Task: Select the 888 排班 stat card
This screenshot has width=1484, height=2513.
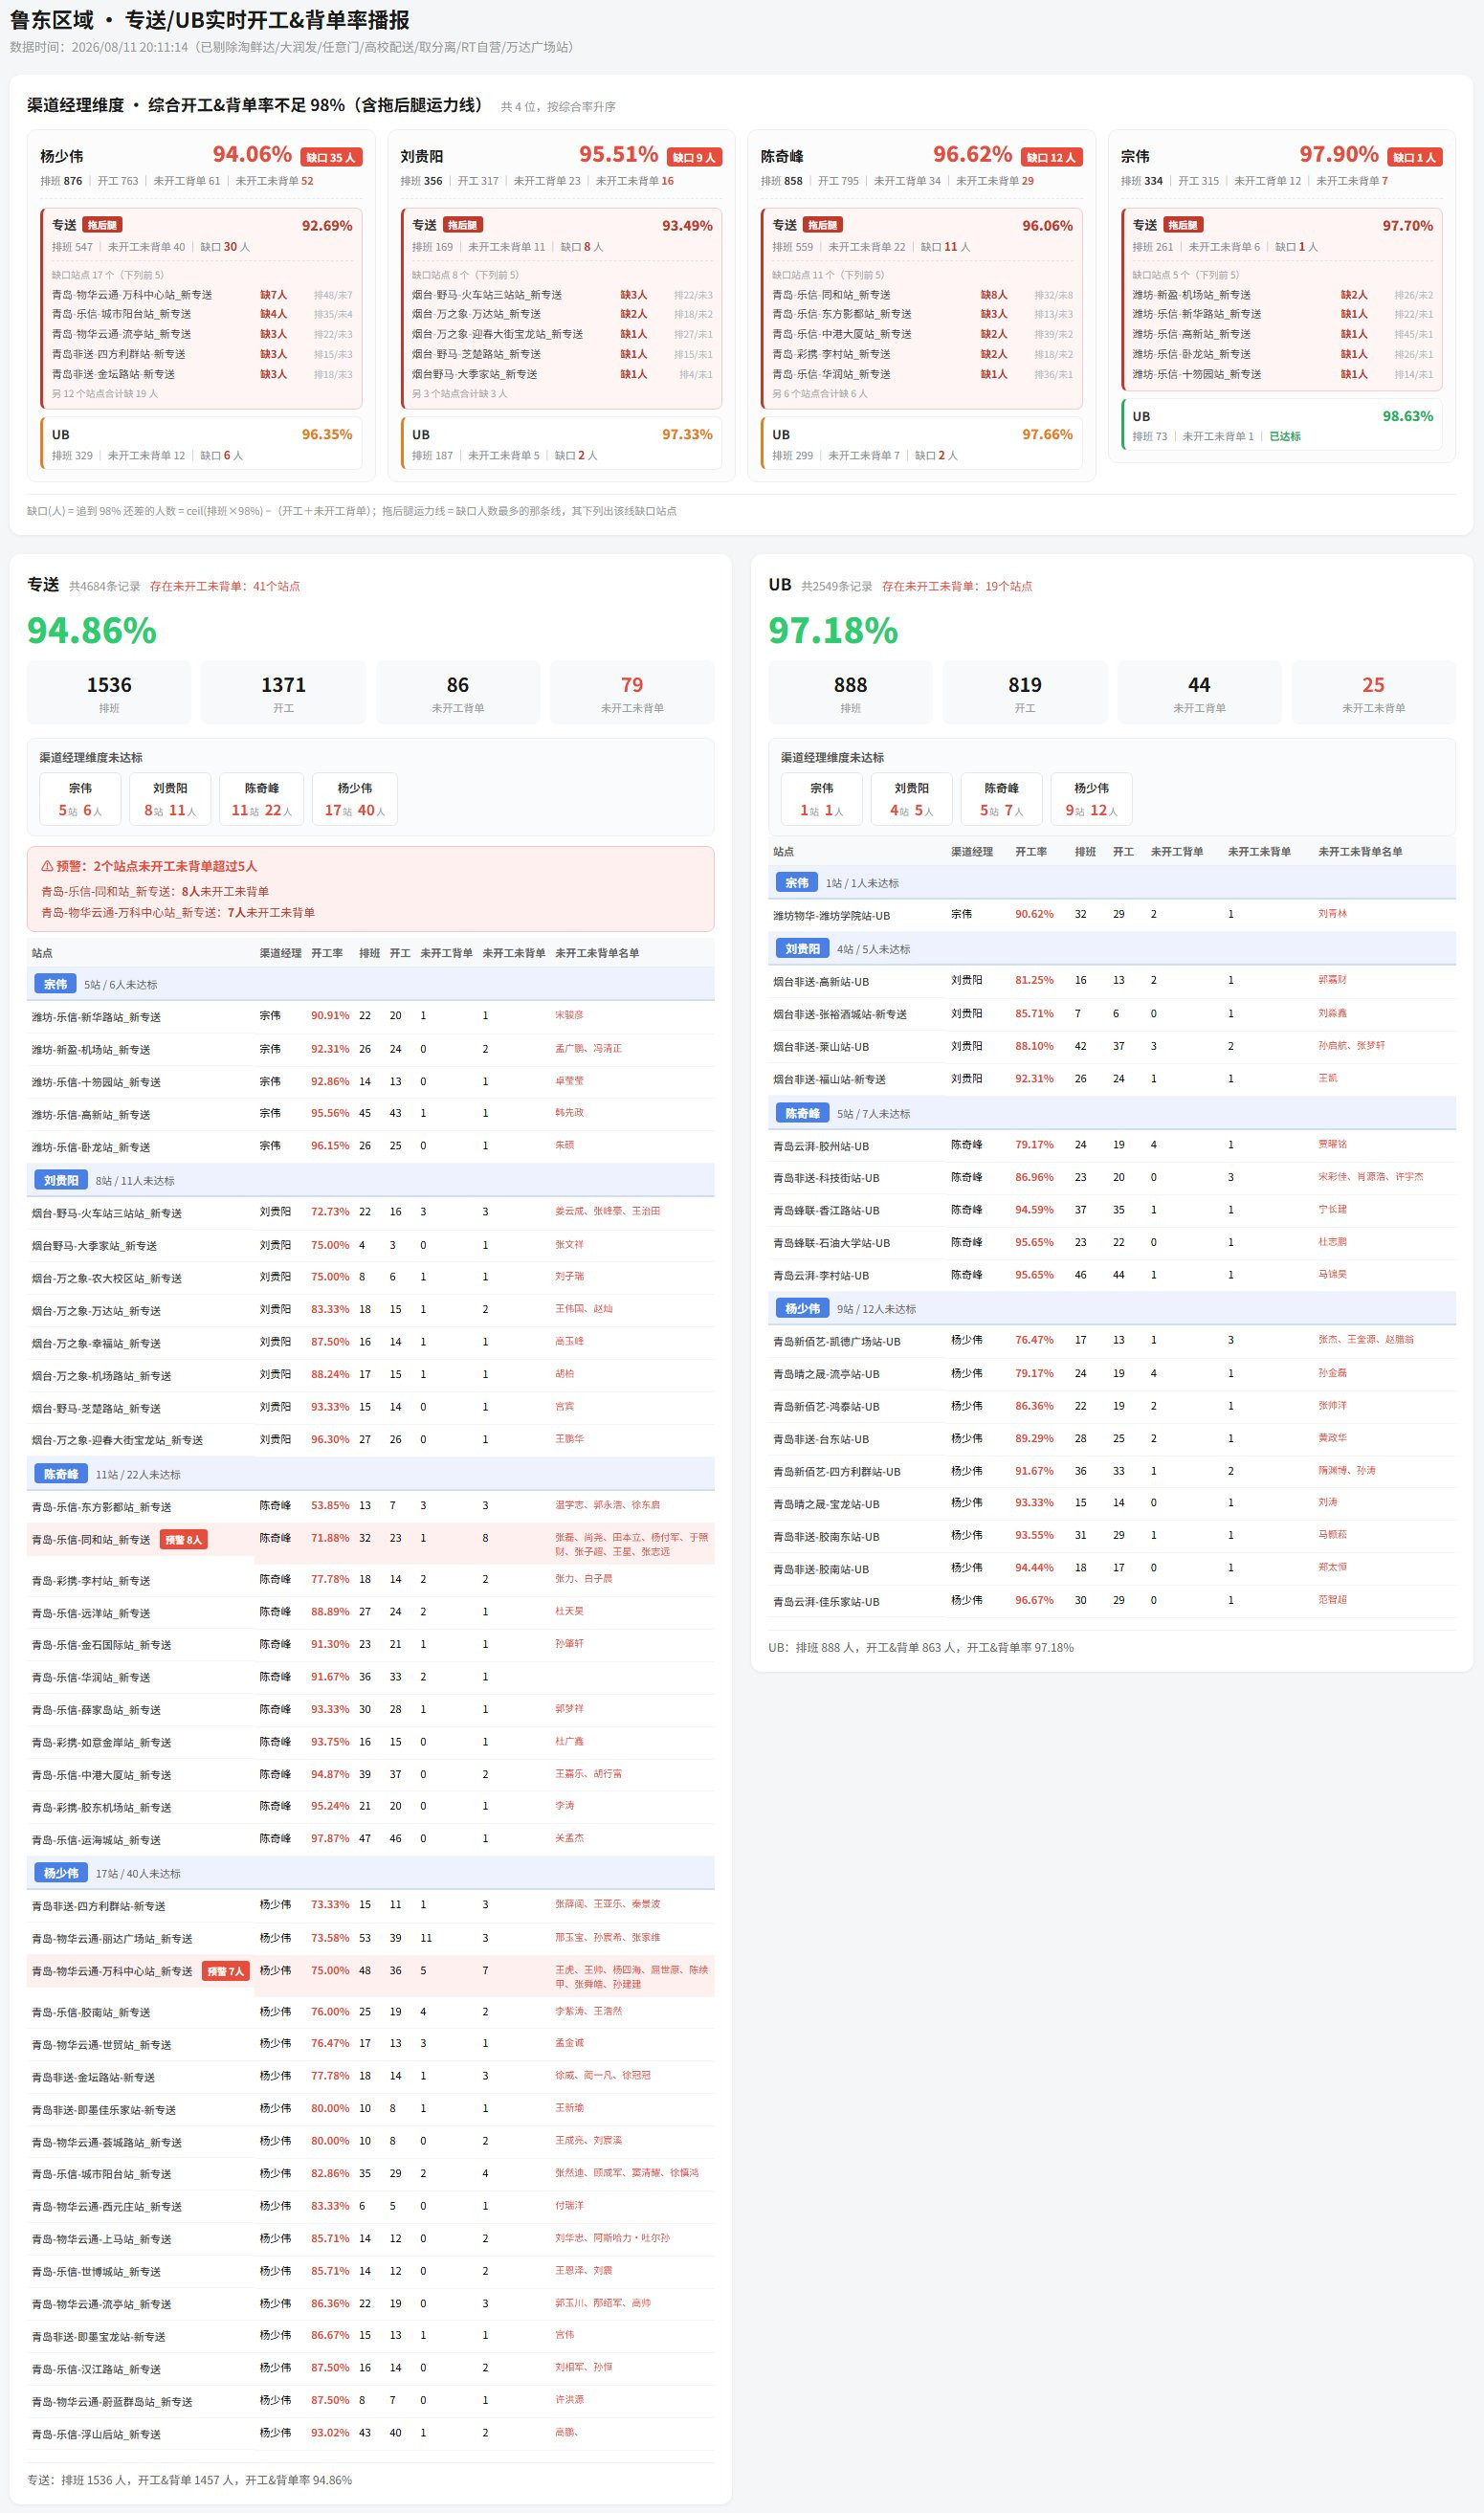Action: tap(850, 692)
